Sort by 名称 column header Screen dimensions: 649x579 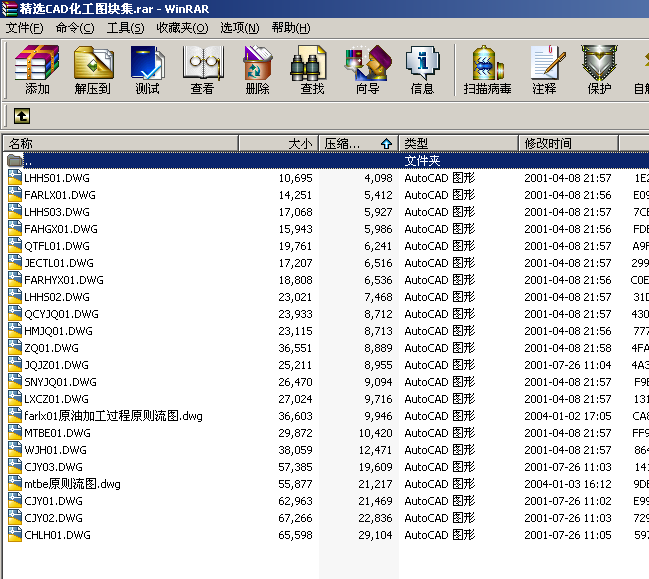[x=121, y=144]
